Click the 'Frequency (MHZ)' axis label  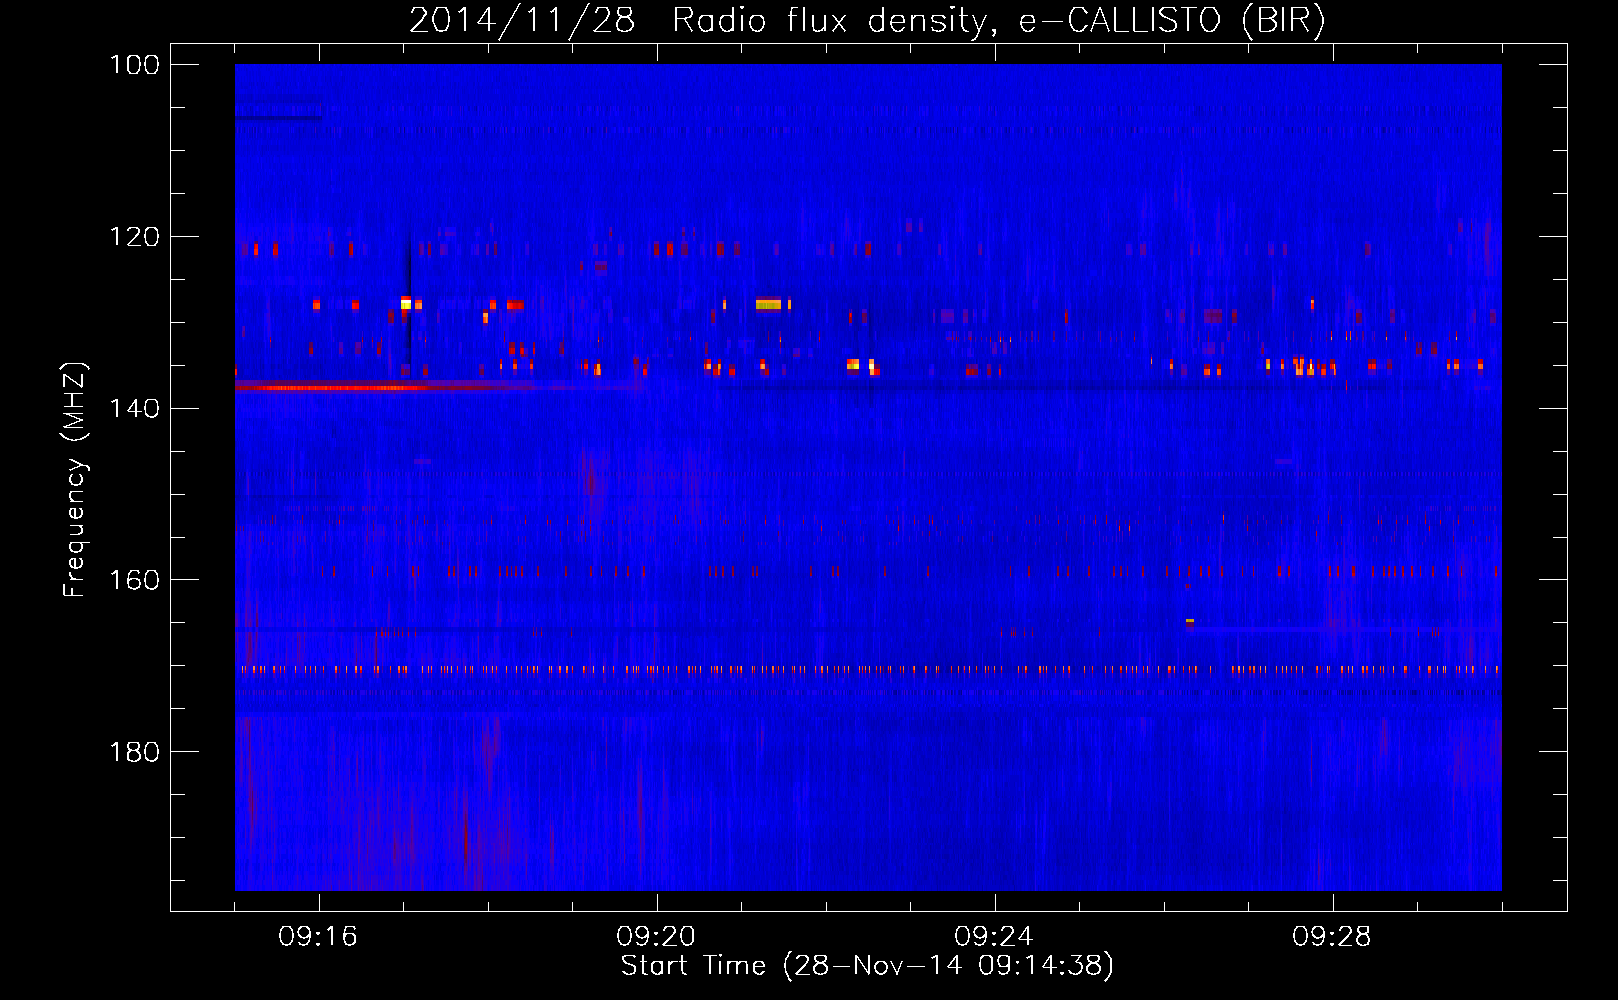tap(75, 479)
